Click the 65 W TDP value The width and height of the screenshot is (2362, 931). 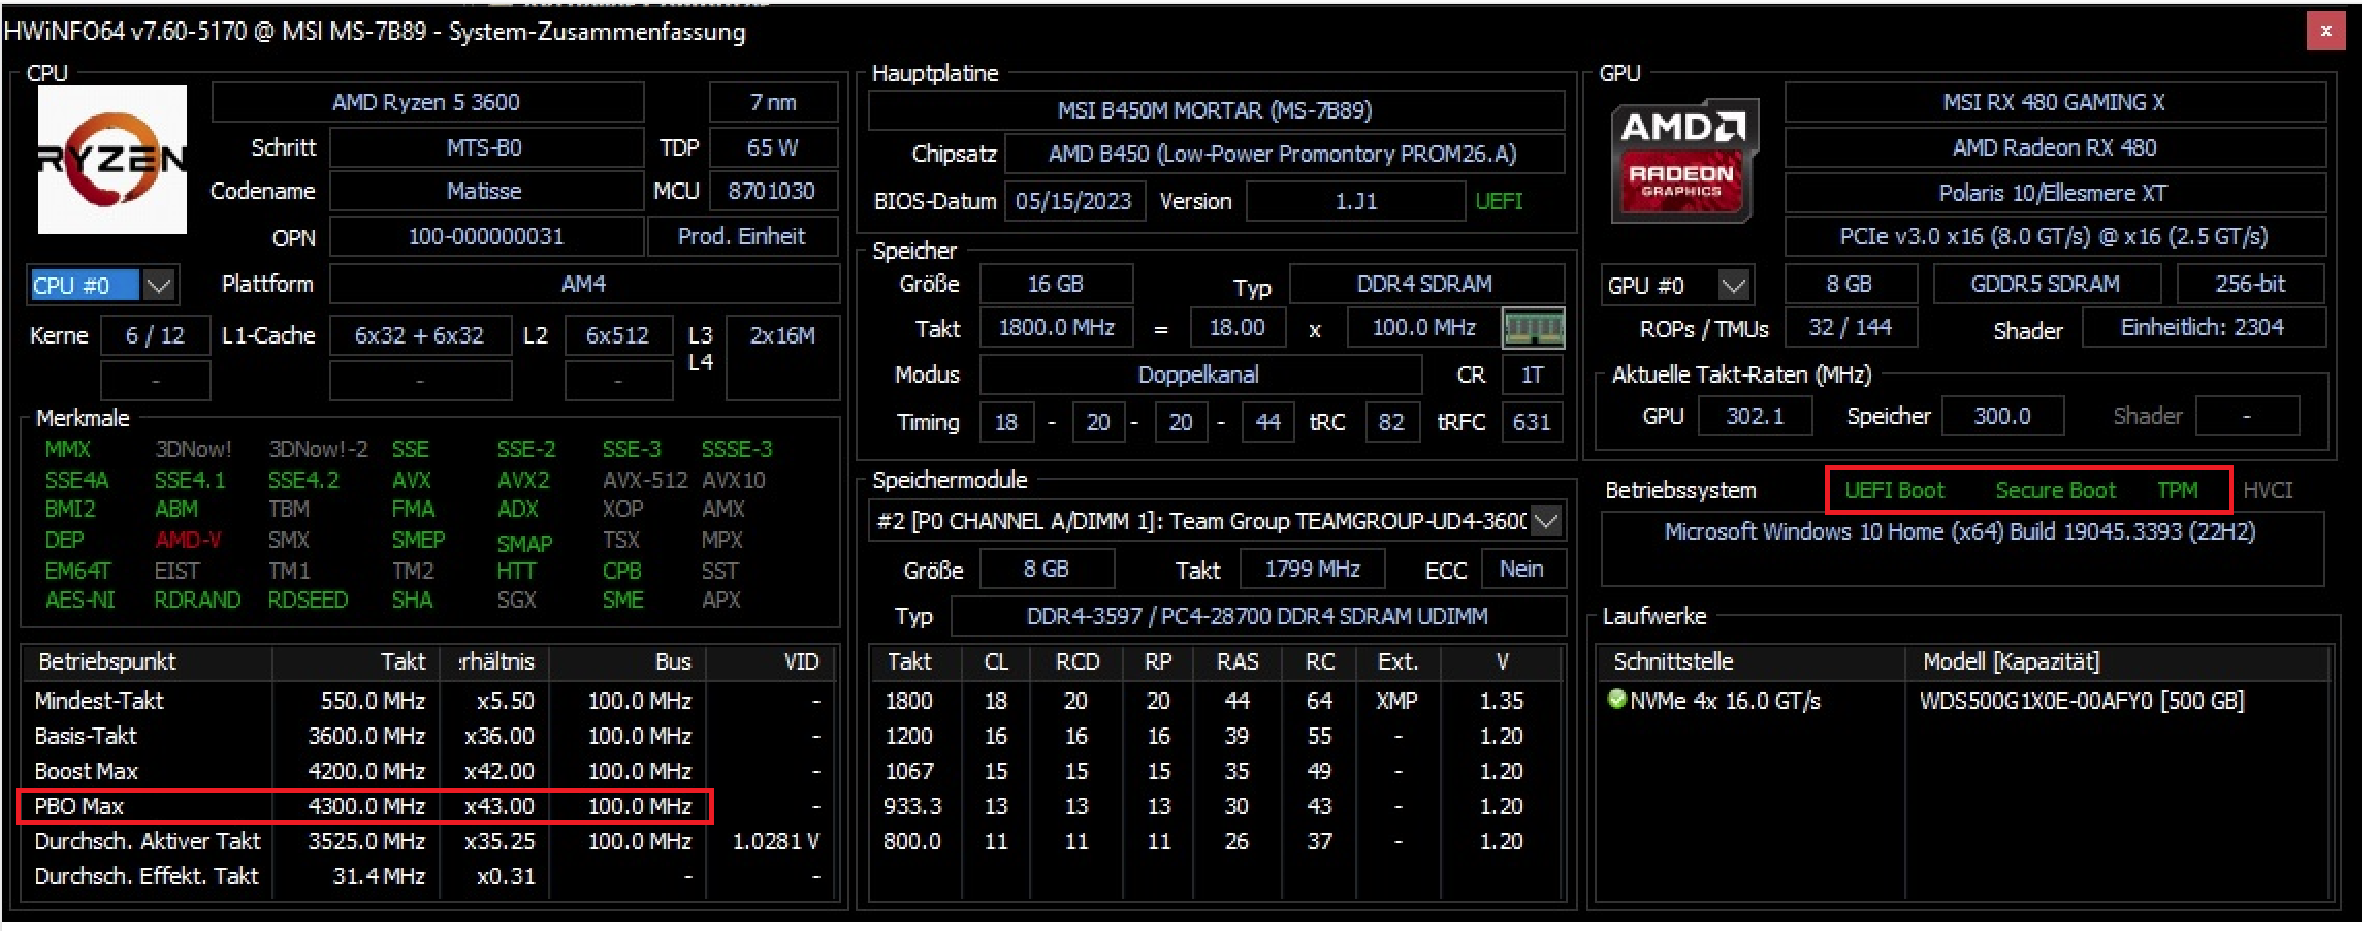pyautogui.click(x=773, y=148)
